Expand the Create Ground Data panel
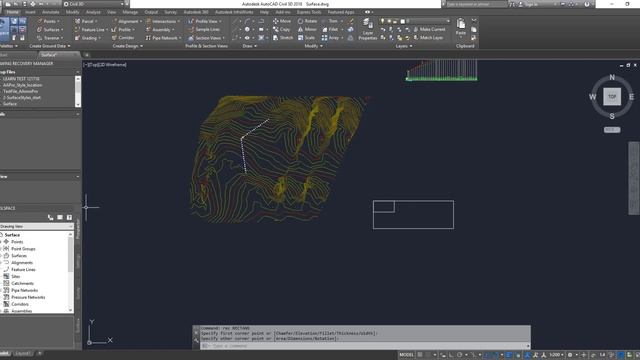 pos(50,46)
